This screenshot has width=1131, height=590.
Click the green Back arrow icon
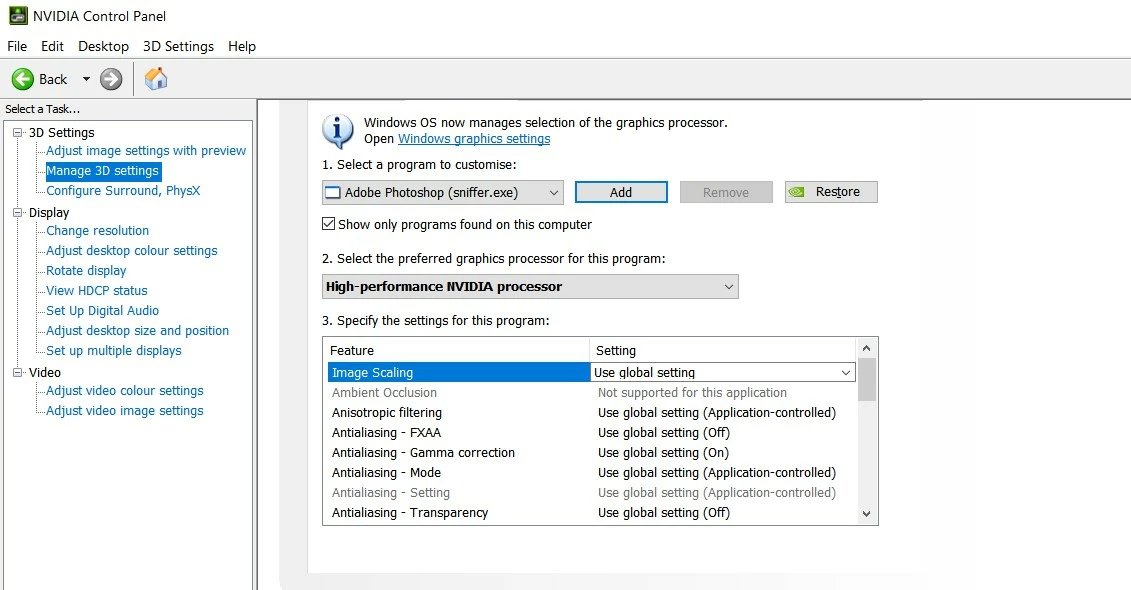(x=22, y=79)
